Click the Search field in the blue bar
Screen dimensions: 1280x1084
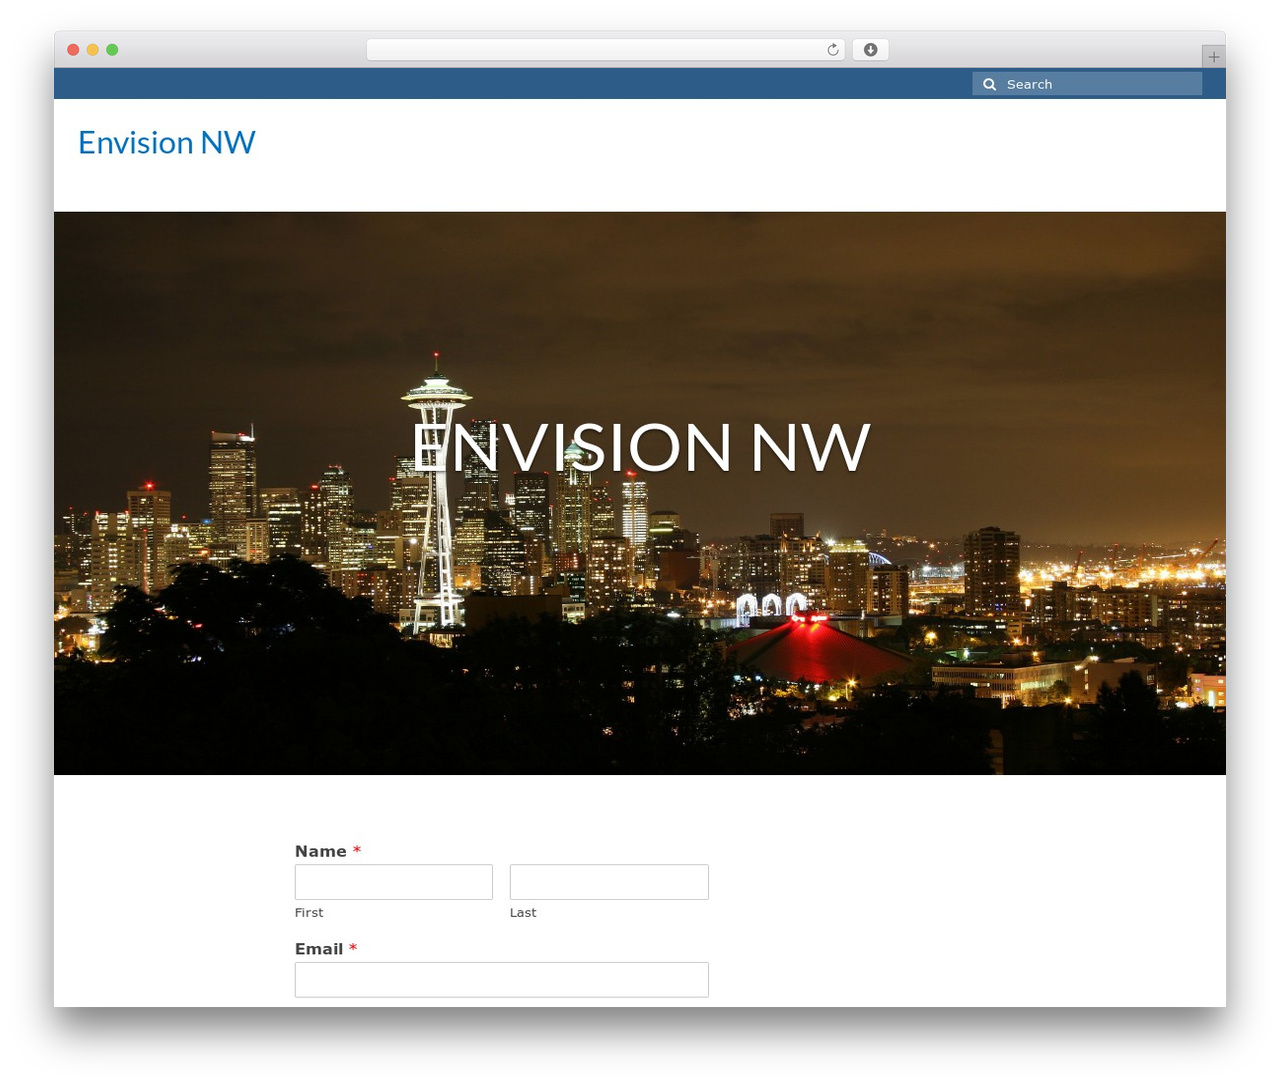coord(1087,84)
